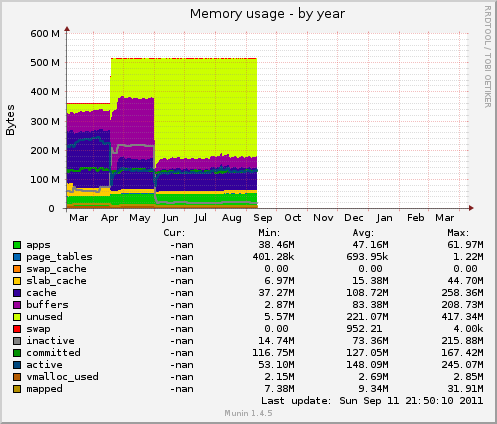Click the magenta buffers legend swatch

coord(17,305)
